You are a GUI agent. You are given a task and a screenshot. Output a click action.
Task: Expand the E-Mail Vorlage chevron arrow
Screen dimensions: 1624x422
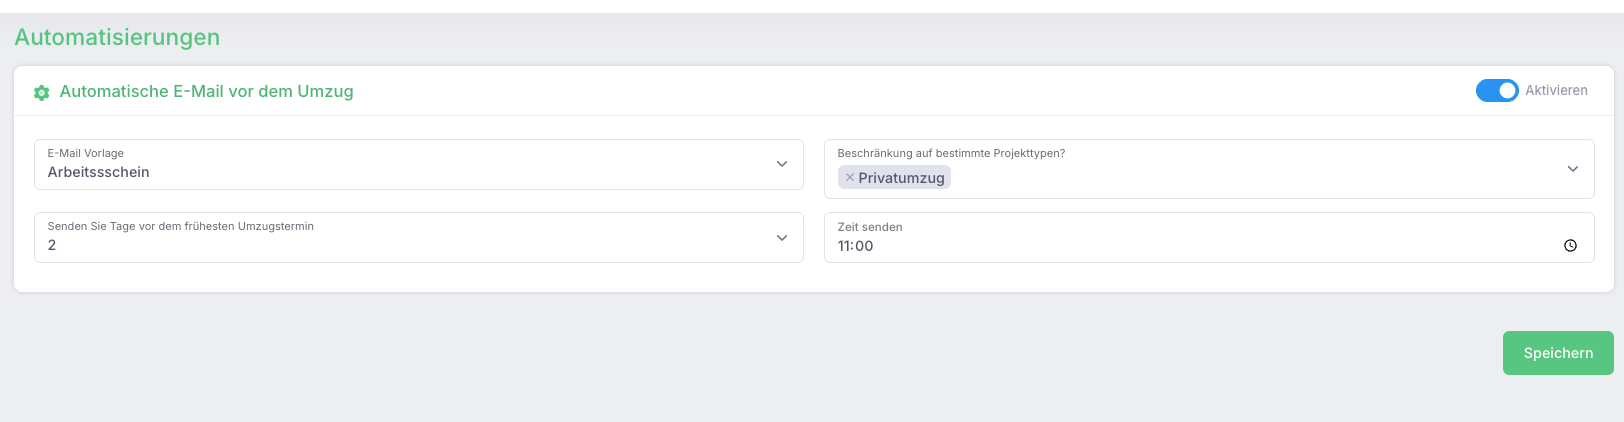782,164
